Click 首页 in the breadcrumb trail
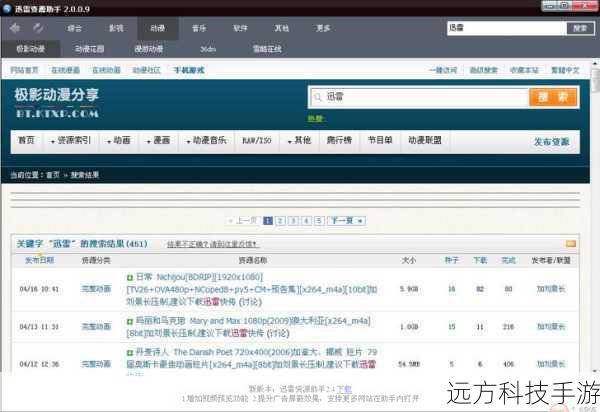Viewport: 600px width, 412px height. 53,175
